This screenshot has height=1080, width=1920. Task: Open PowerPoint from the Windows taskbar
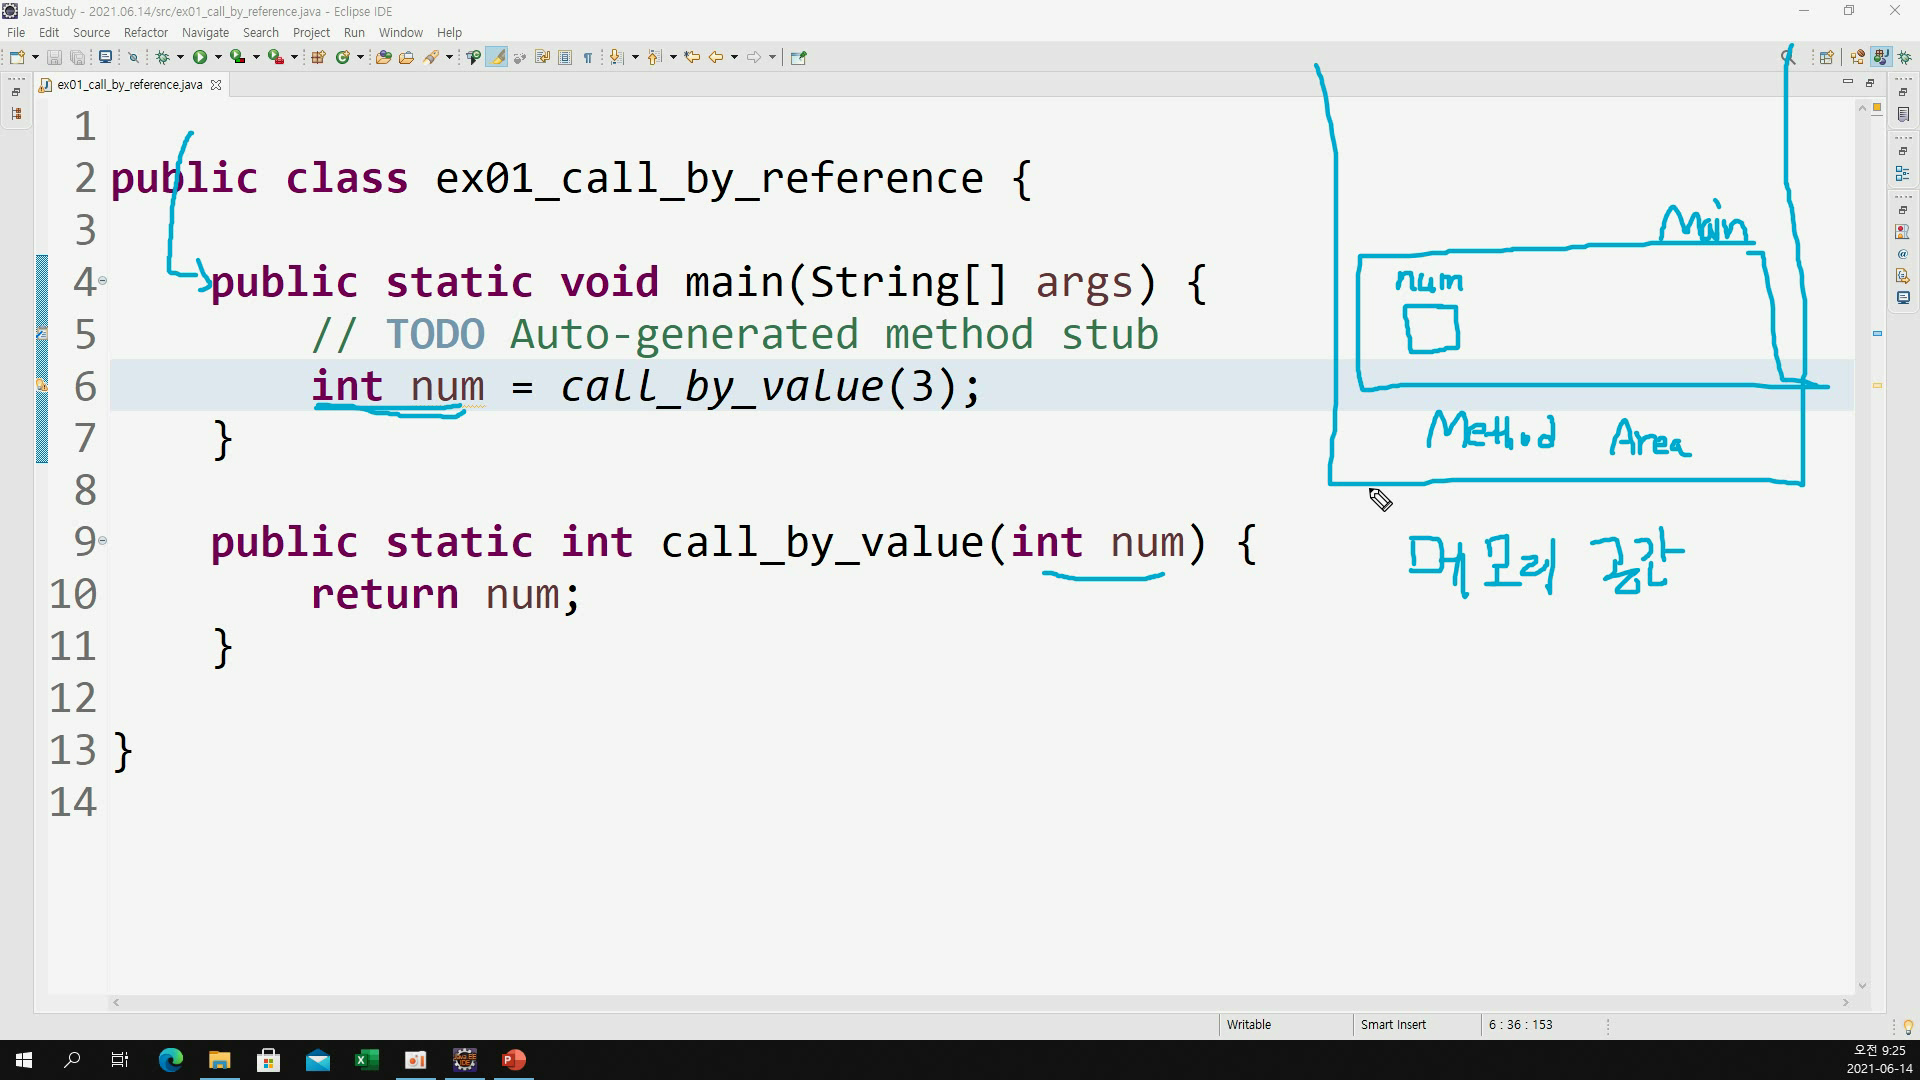[x=514, y=1060]
